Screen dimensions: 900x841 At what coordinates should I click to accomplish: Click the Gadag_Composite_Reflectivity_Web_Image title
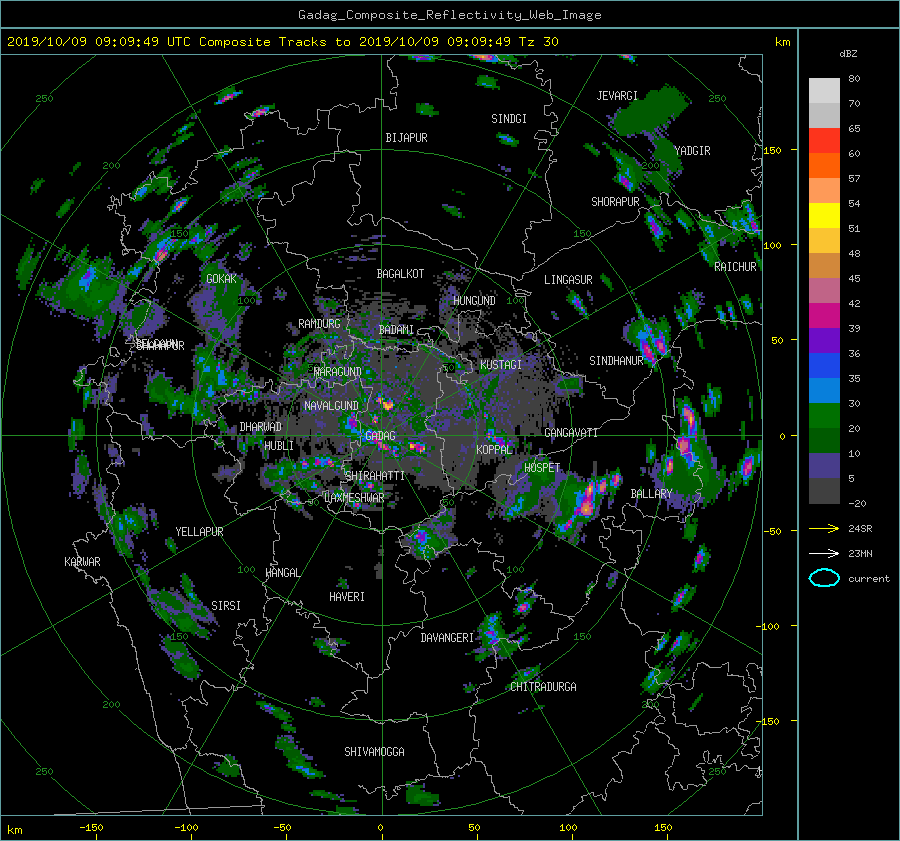point(449,15)
